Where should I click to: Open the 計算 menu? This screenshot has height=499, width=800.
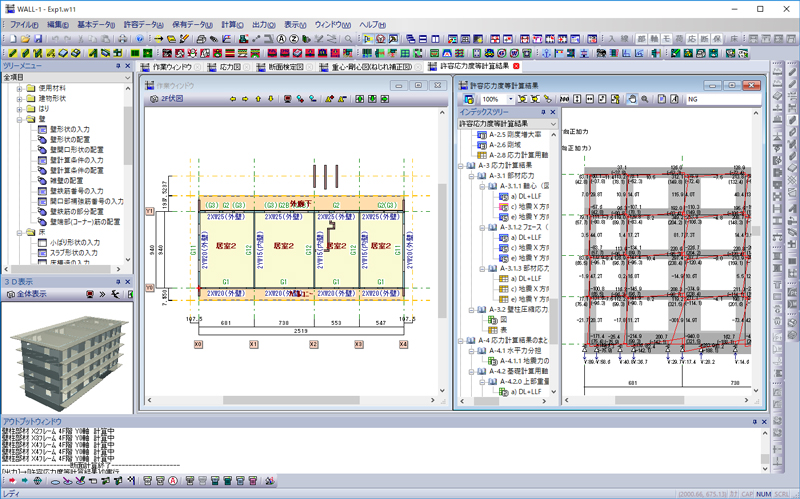[x=231, y=23]
